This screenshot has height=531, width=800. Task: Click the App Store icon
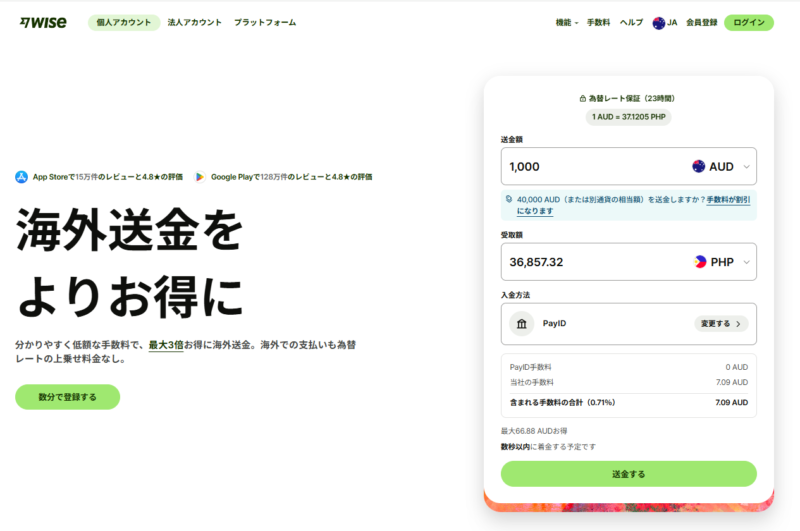[21, 177]
